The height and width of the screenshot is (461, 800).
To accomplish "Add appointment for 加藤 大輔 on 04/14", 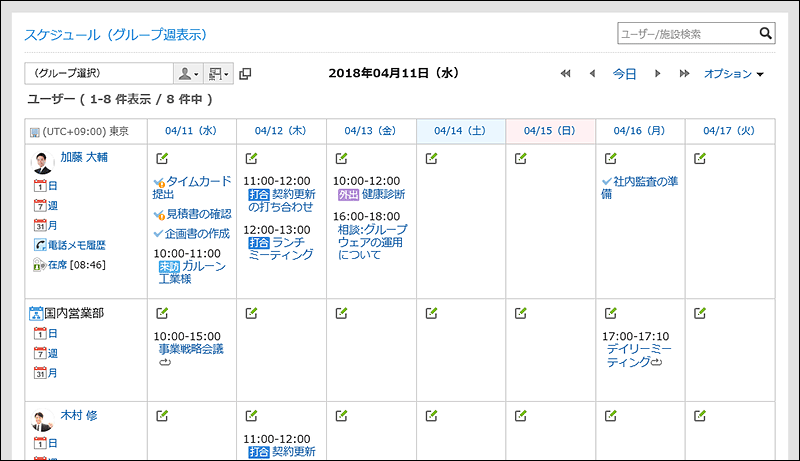I will point(431,159).
